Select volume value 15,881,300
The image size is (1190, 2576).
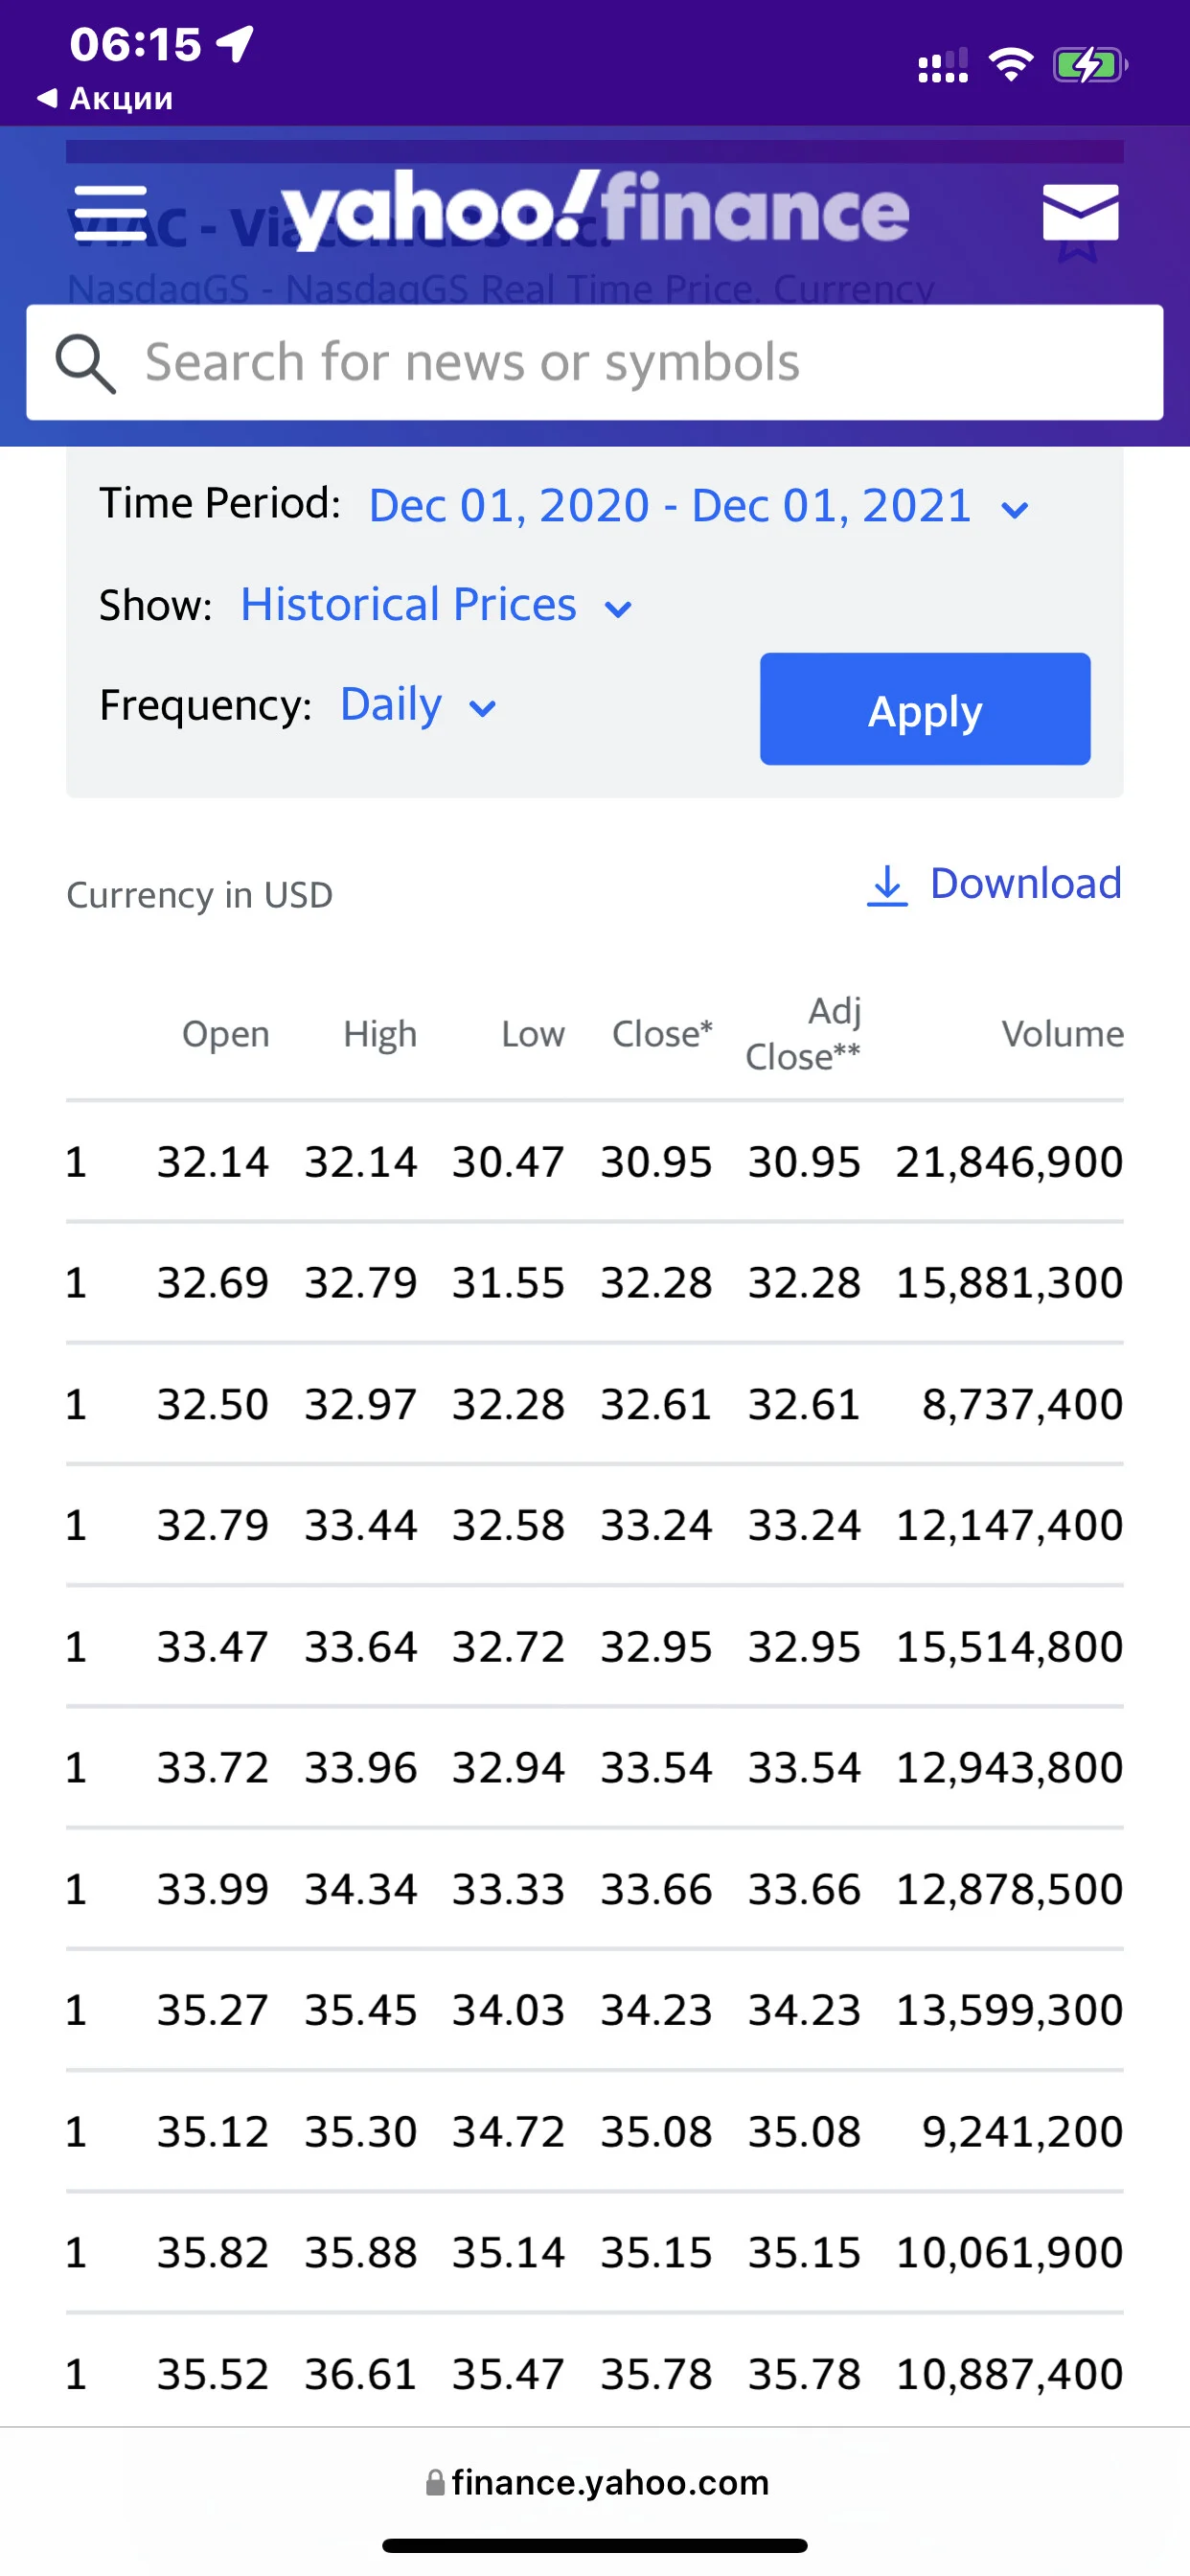point(1009,1283)
